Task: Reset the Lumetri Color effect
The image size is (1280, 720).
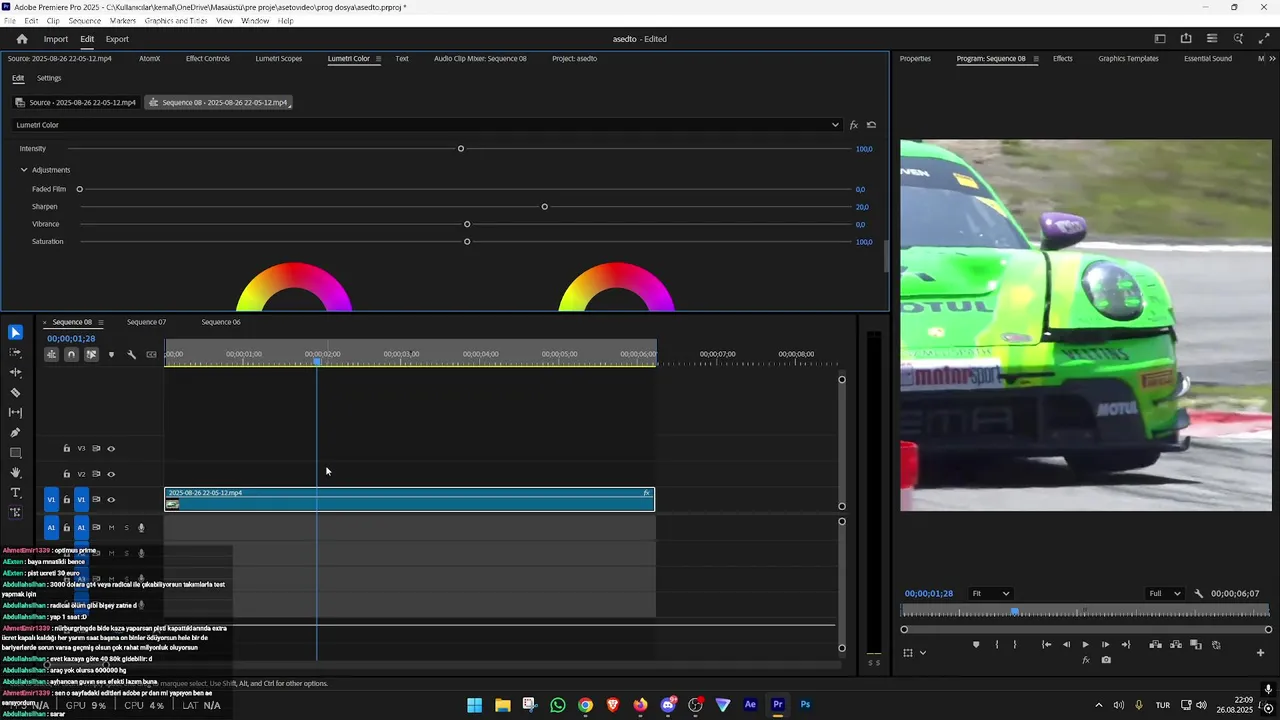Action: click(871, 125)
